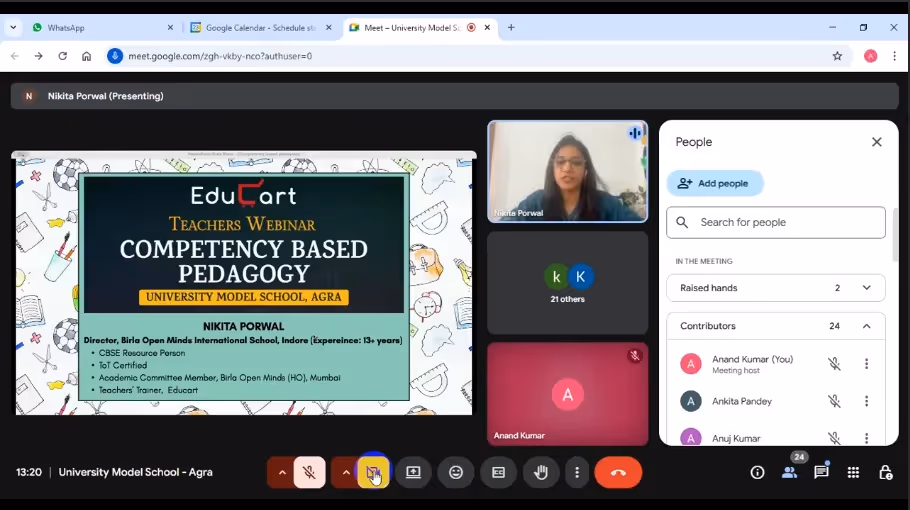Image resolution: width=910 pixels, height=510 pixels.
Task: Go forward in browser history
Action: [38, 56]
